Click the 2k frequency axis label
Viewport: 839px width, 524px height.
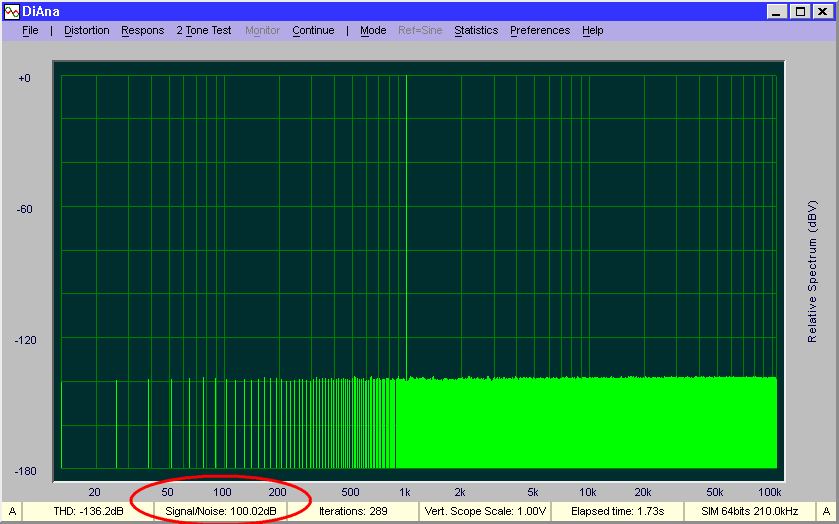pos(460,492)
